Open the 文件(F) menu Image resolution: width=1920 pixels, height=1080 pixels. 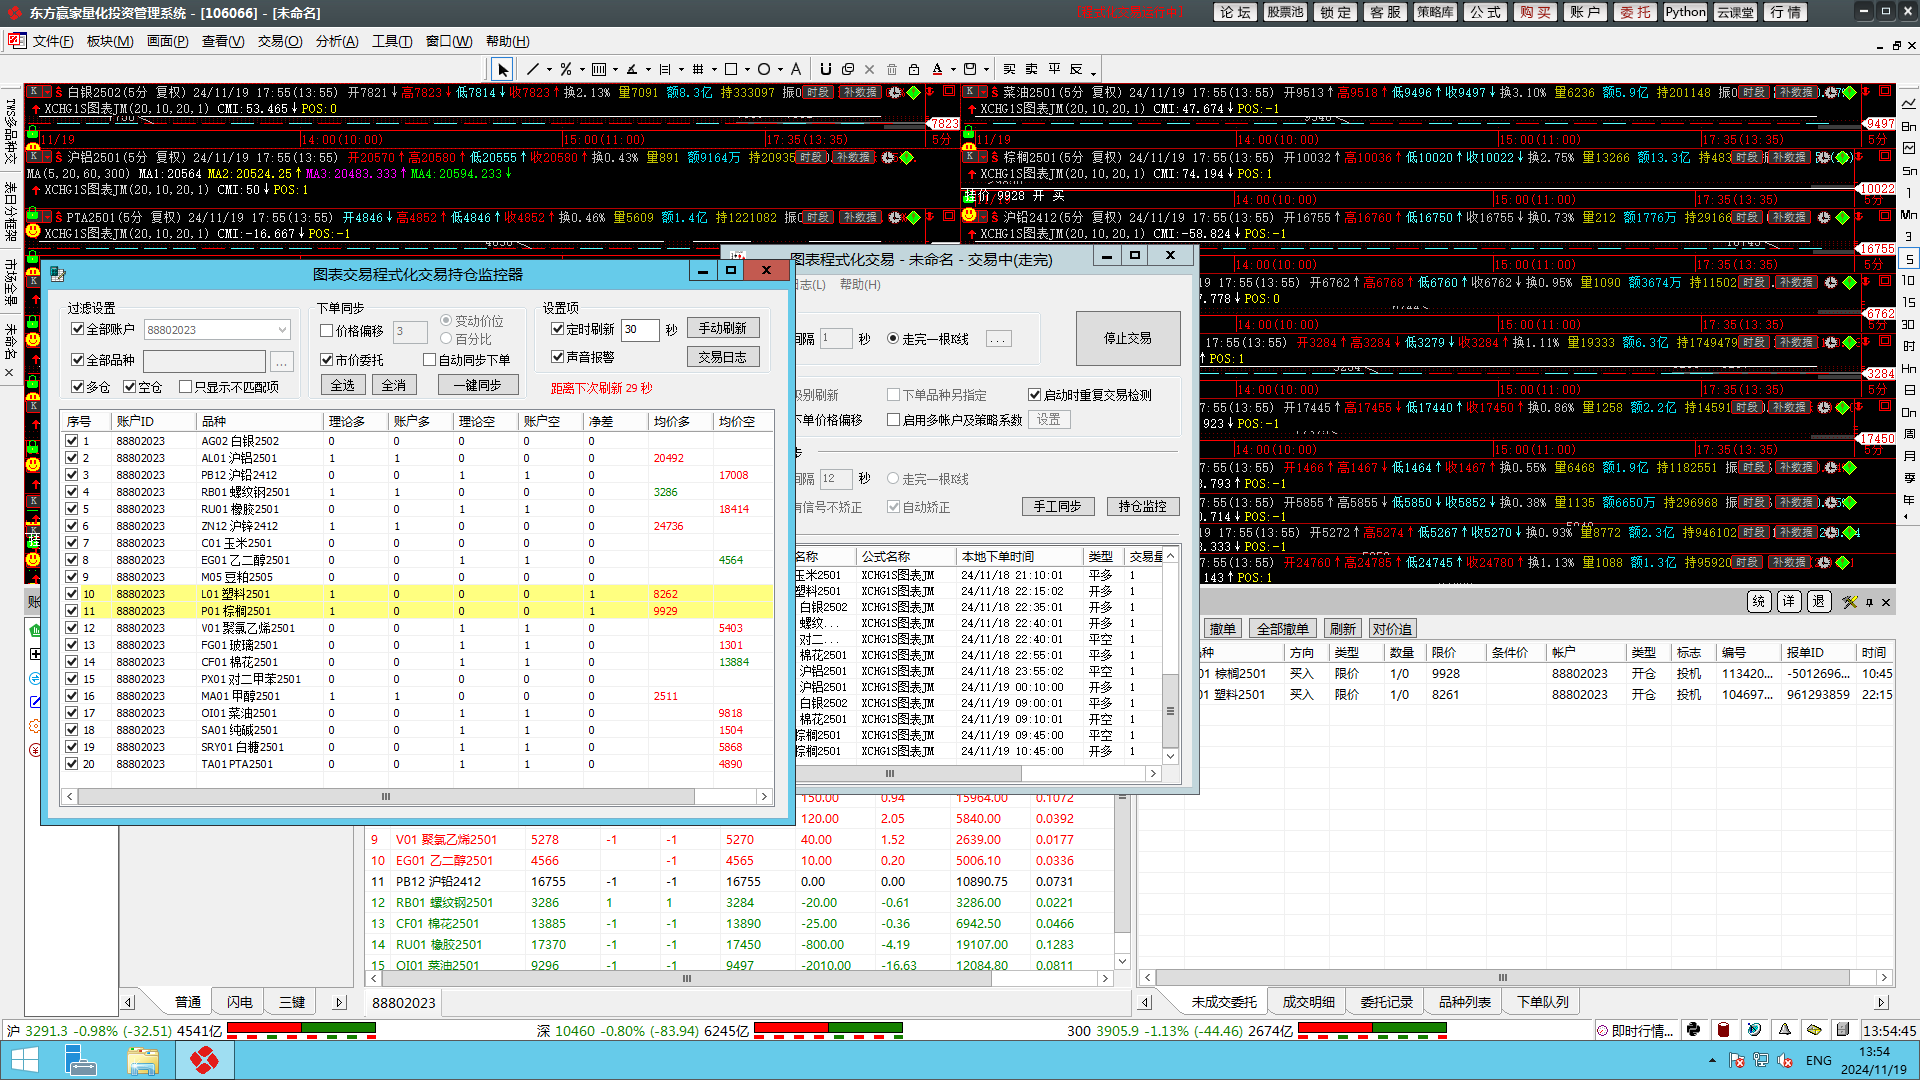click(x=53, y=41)
